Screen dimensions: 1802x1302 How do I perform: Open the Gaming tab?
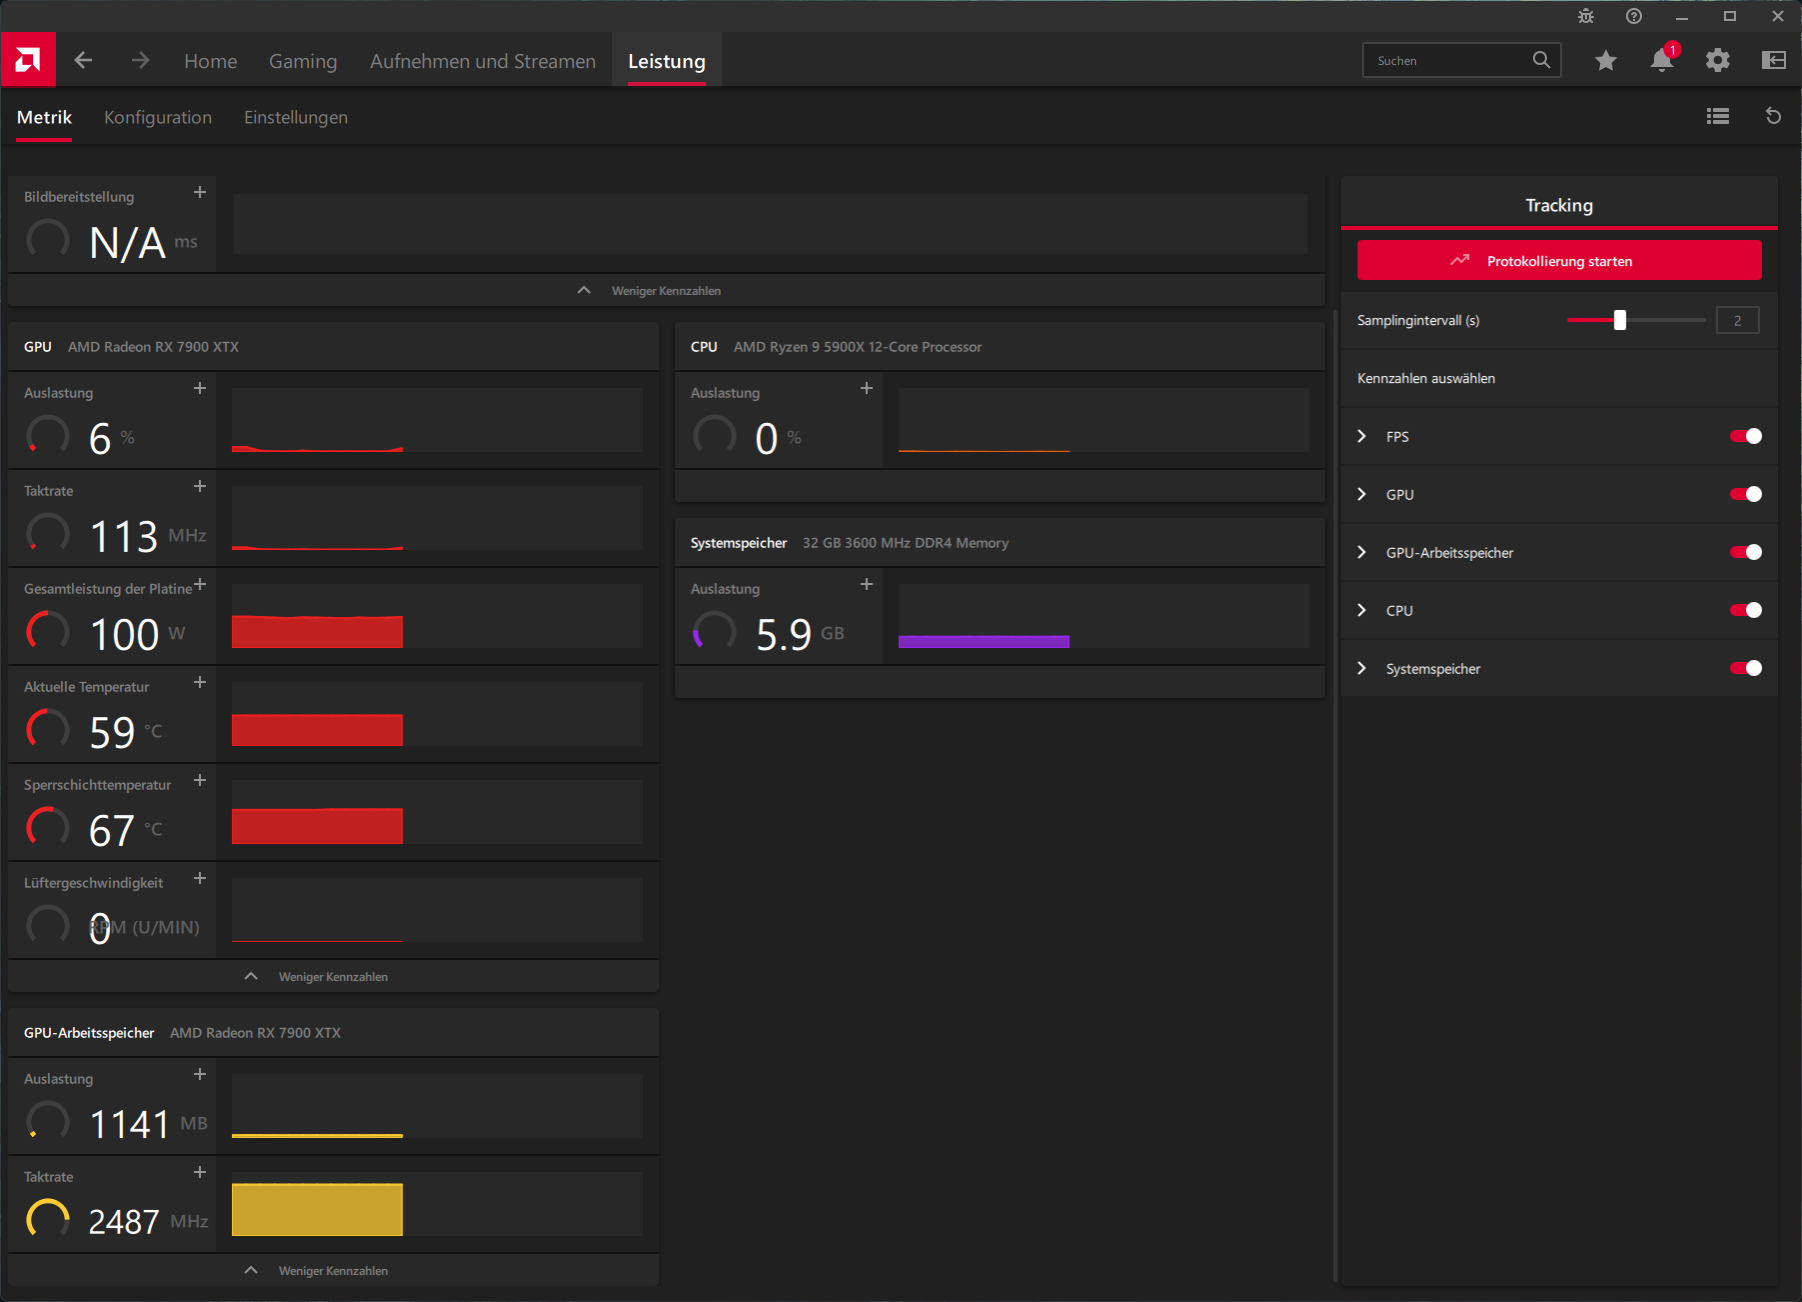(x=303, y=61)
